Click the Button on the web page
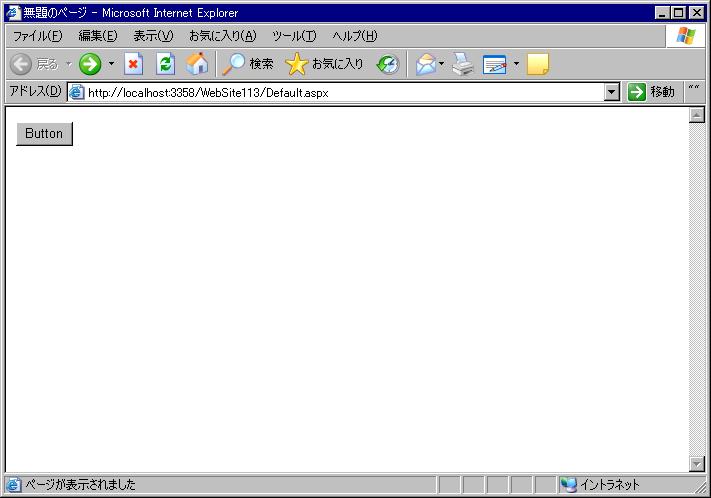 (x=44, y=134)
